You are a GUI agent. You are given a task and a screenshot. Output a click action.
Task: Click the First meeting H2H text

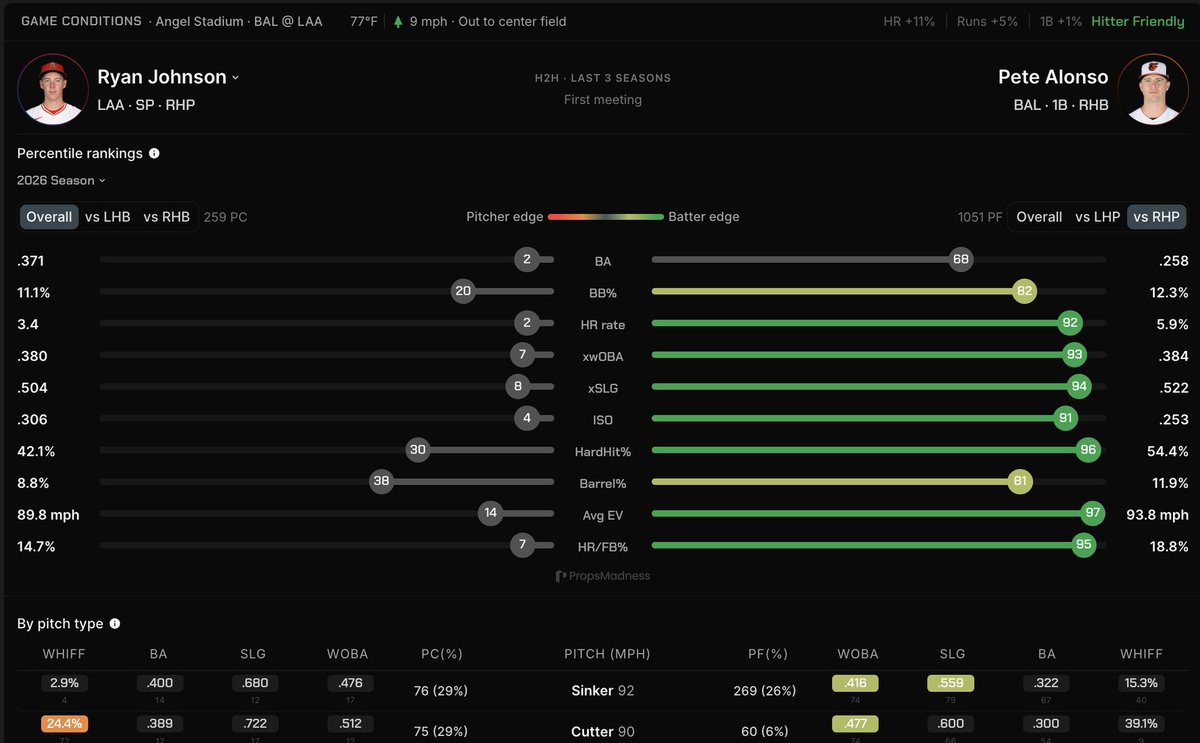(x=602, y=100)
